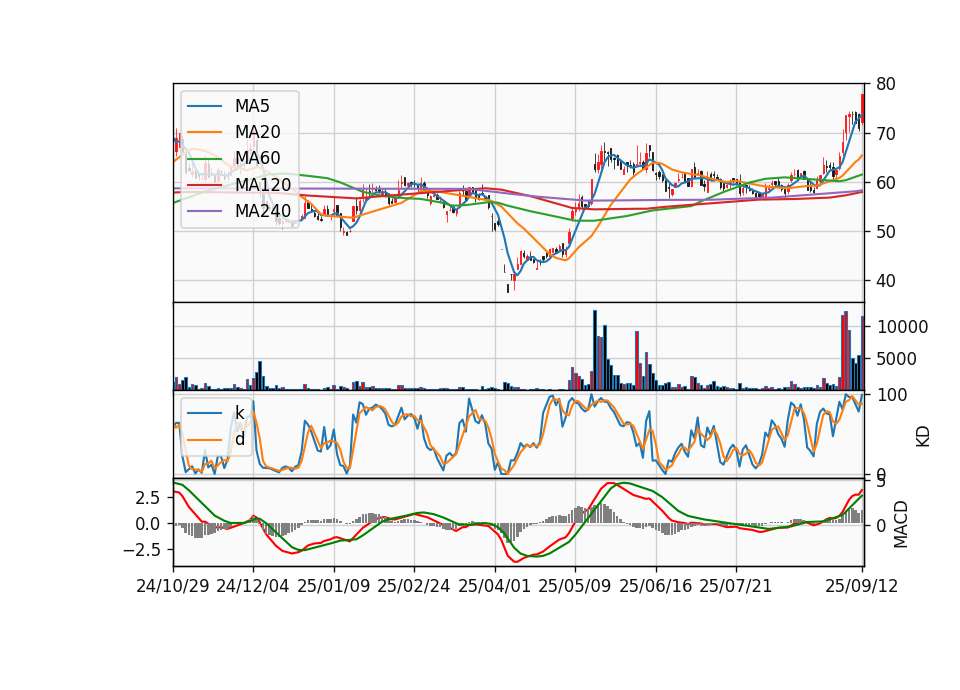
Task: Click the 25/09/12 date axis label
Action: coord(862,586)
